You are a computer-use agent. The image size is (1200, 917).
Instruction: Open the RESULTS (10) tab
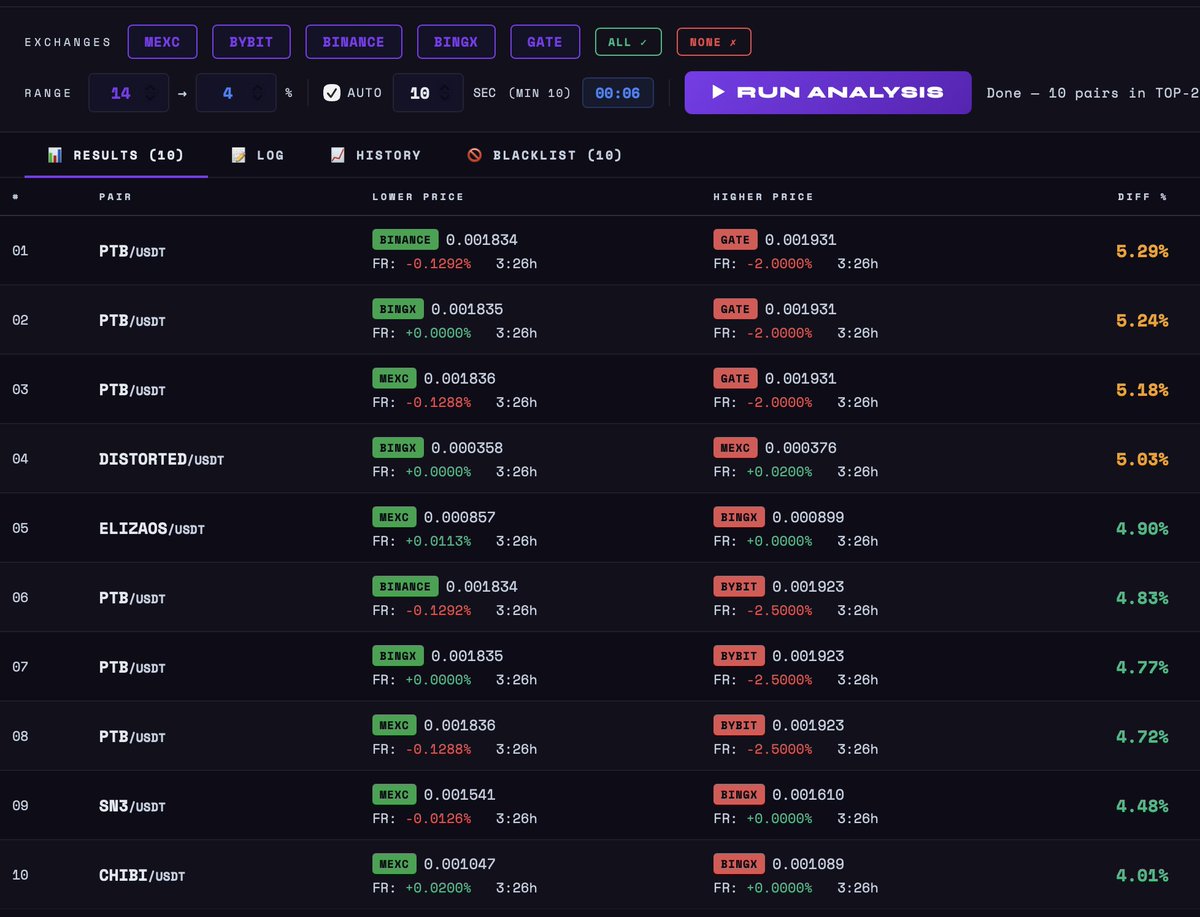[x=116, y=155]
